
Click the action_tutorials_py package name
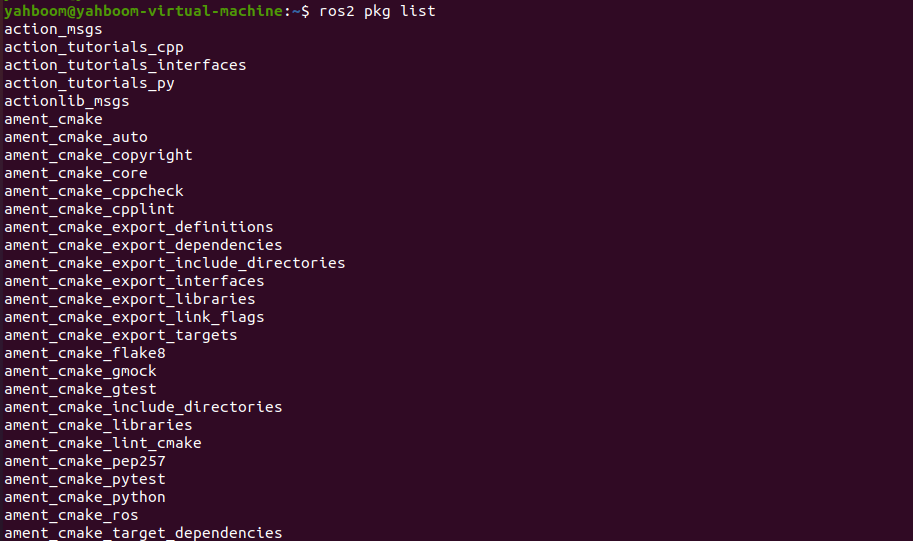[x=89, y=83]
